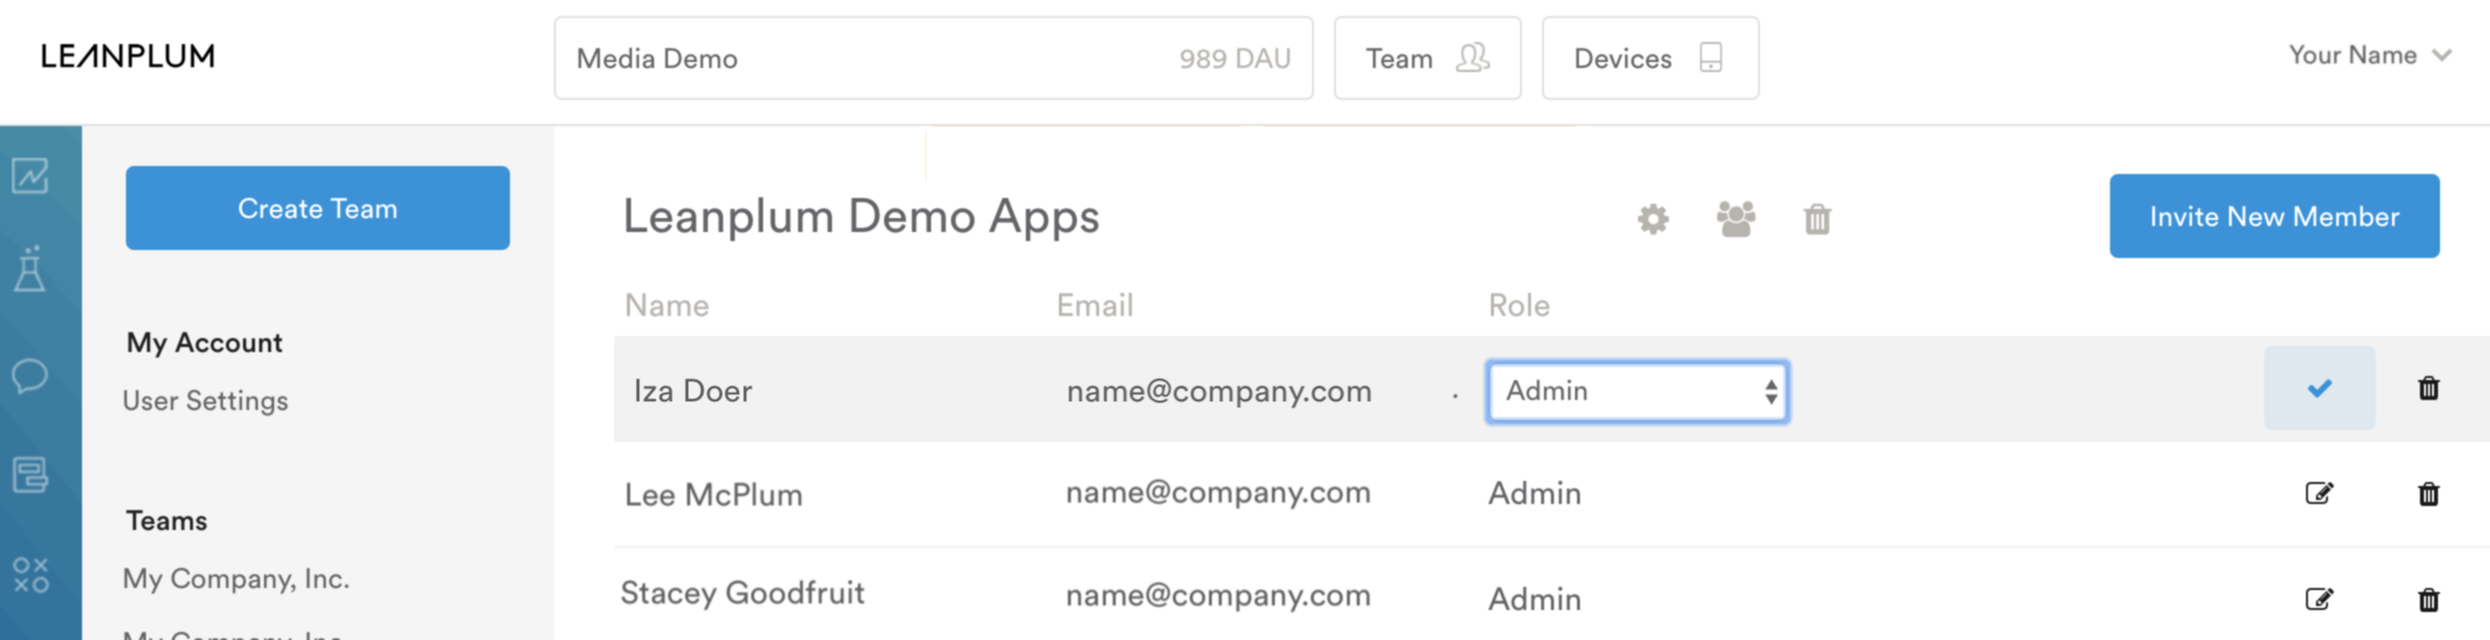Click the Email column header
This screenshot has height=640, width=2490.
[1095, 305]
